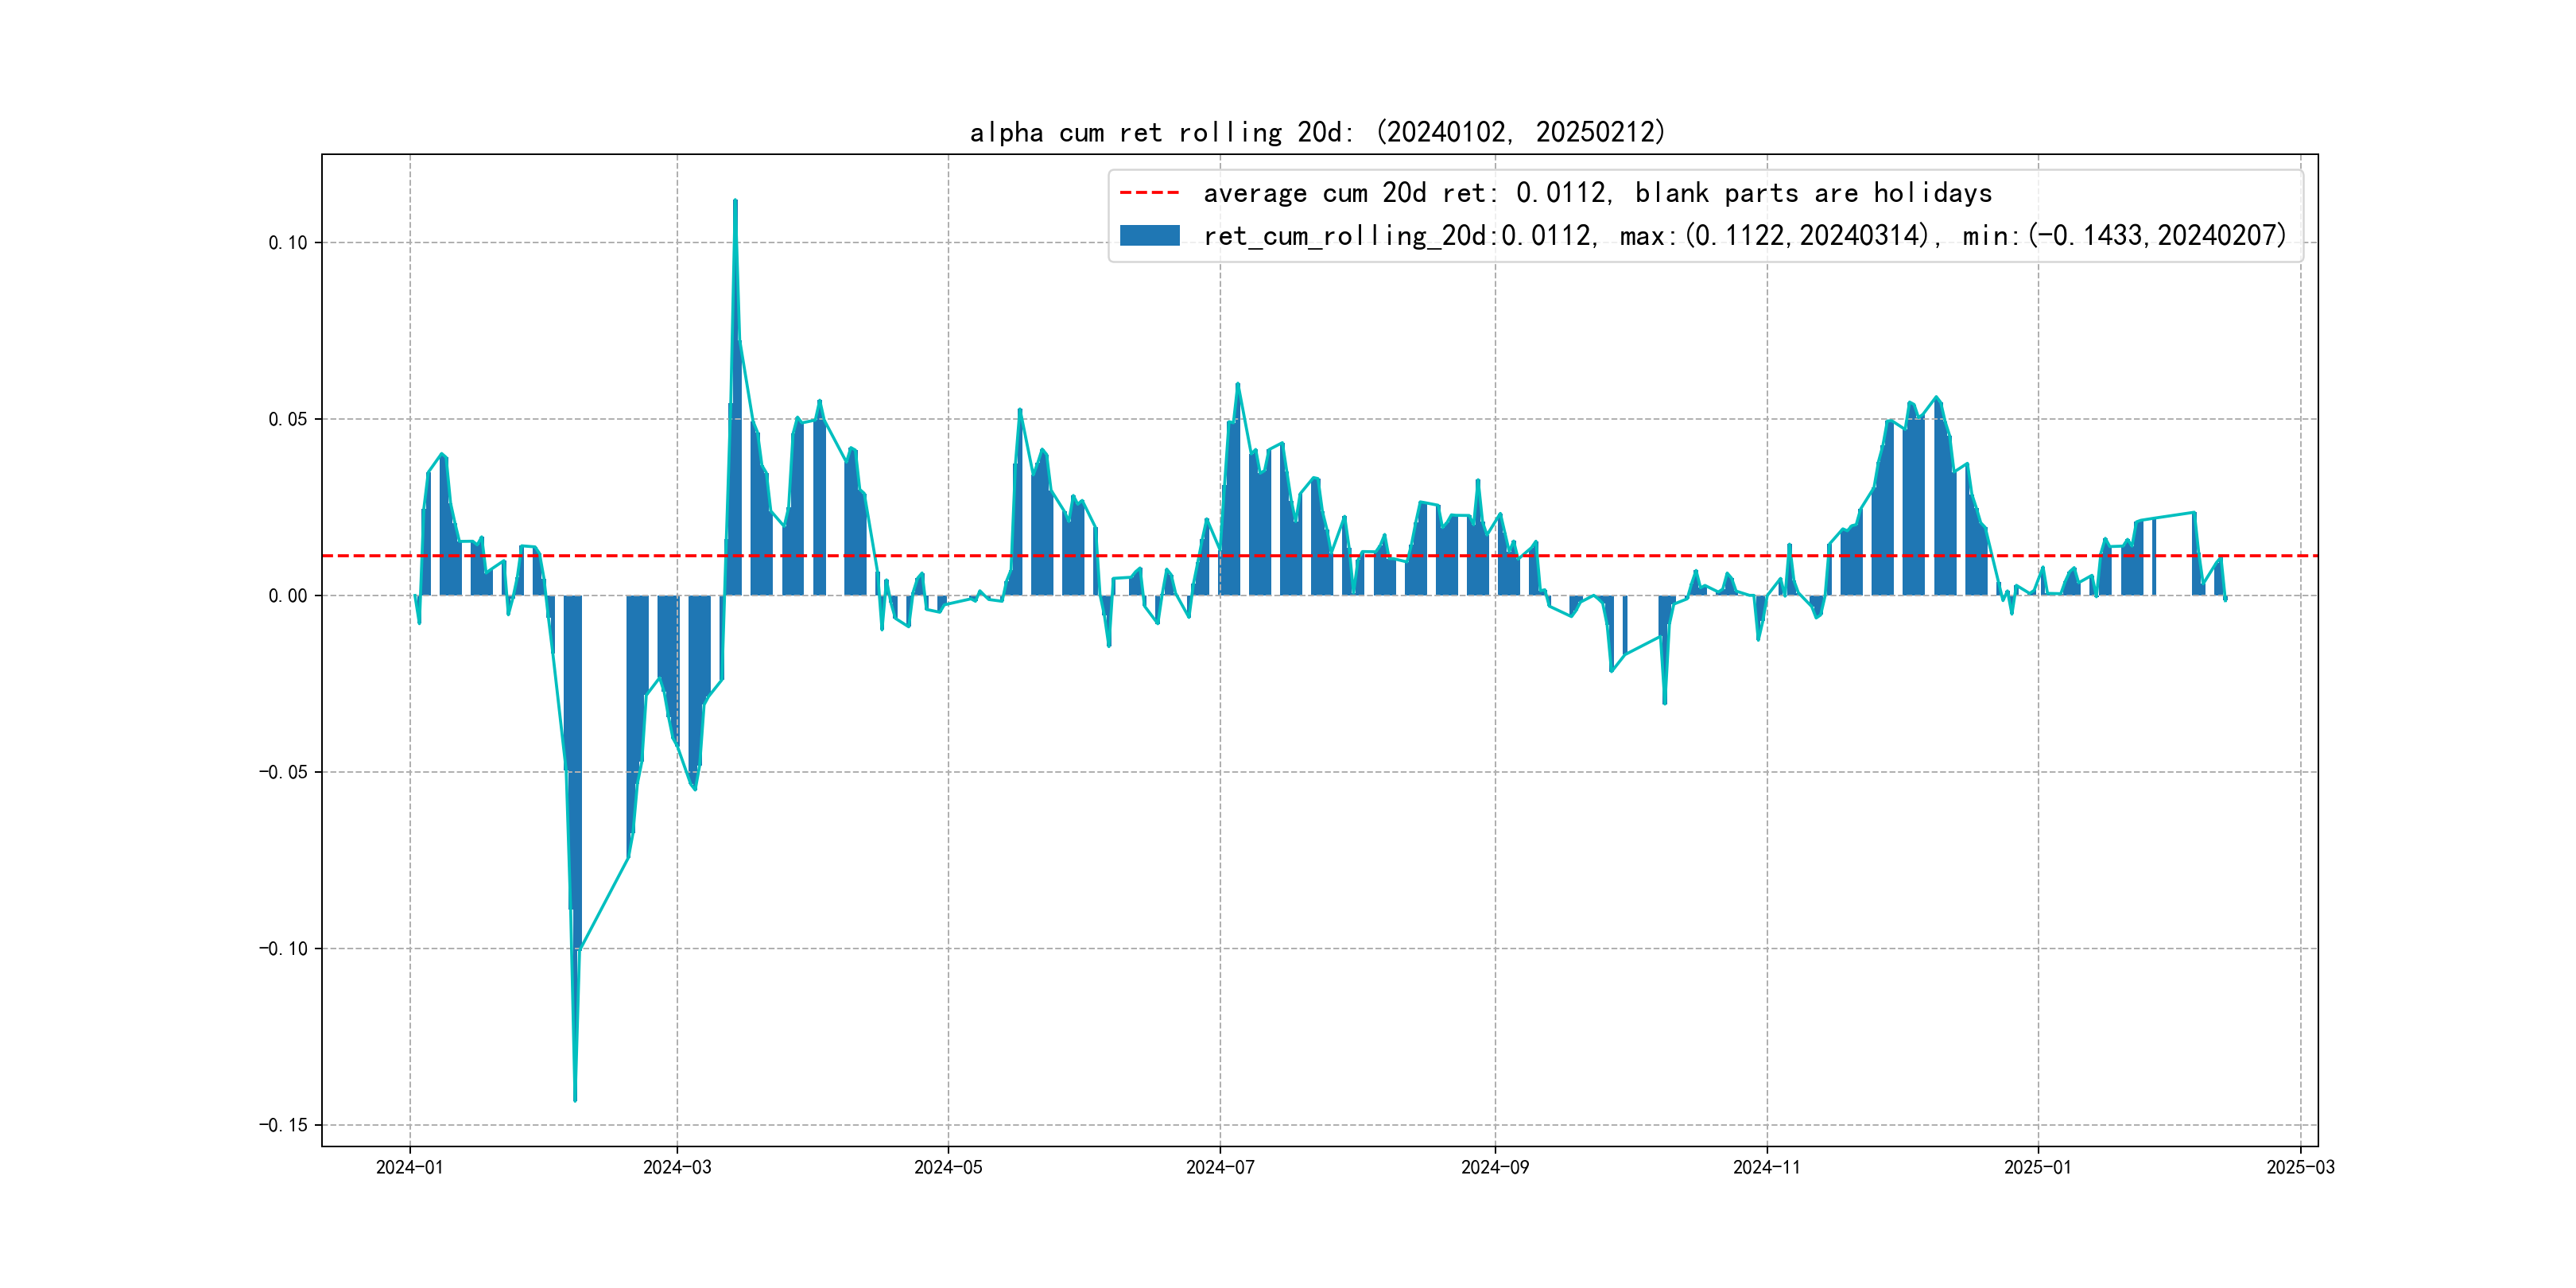Click the x-axis label 2024-05
The height and width of the screenshot is (1288, 2576).
point(948,1167)
